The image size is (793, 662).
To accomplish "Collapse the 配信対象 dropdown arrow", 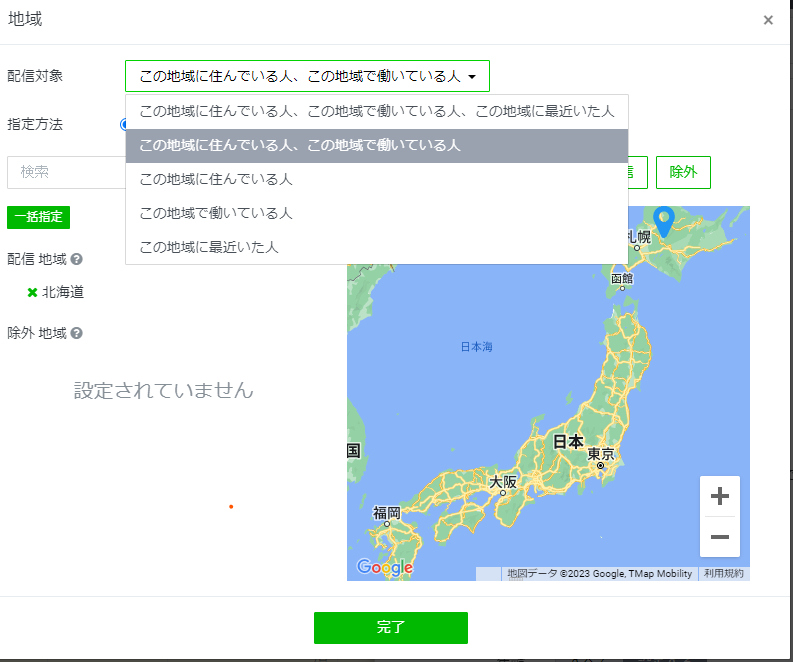I will tap(472, 77).
